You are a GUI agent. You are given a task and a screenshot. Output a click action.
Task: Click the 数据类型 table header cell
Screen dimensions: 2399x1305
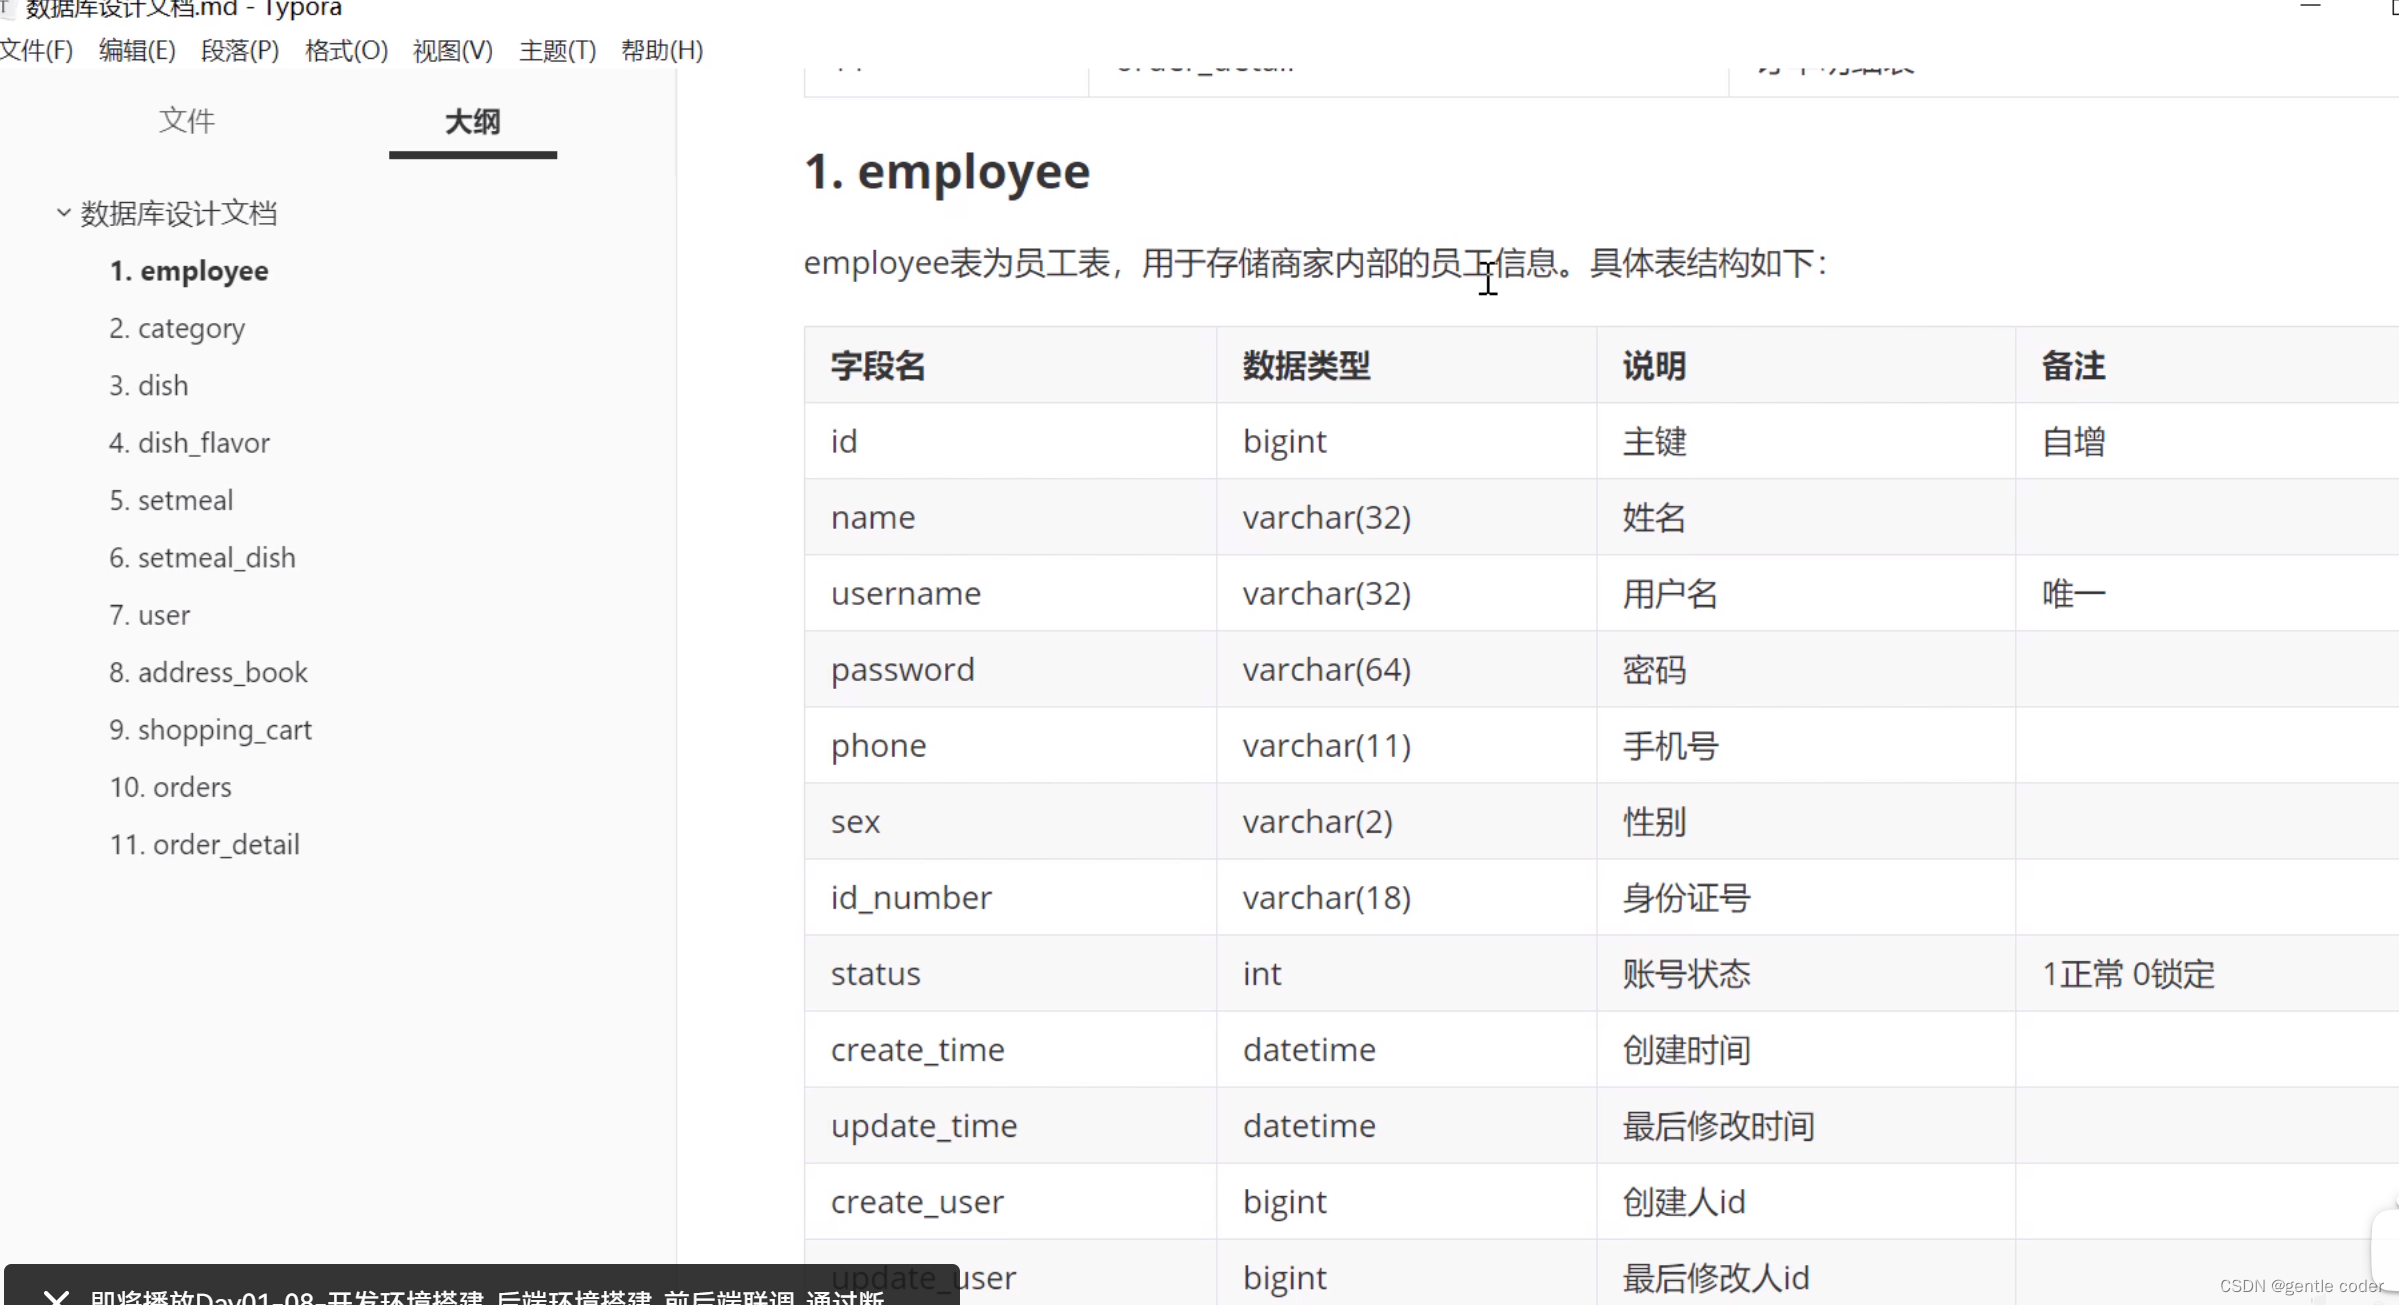click(x=1306, y=366)
